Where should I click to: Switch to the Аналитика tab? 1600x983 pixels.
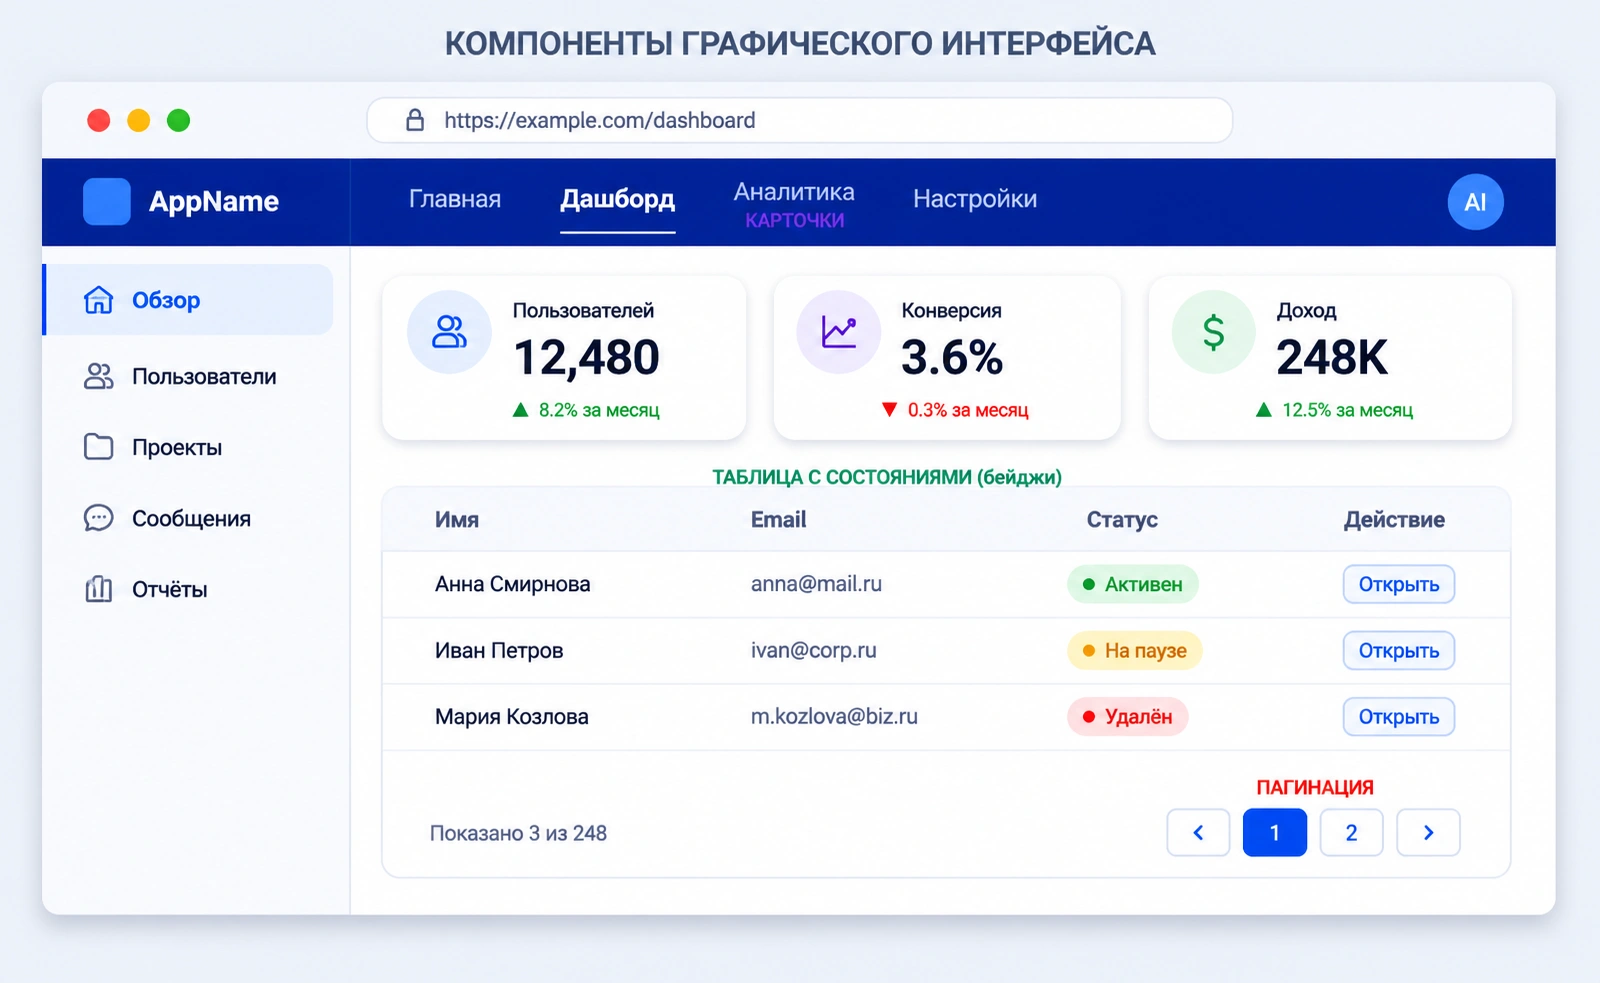794,192
